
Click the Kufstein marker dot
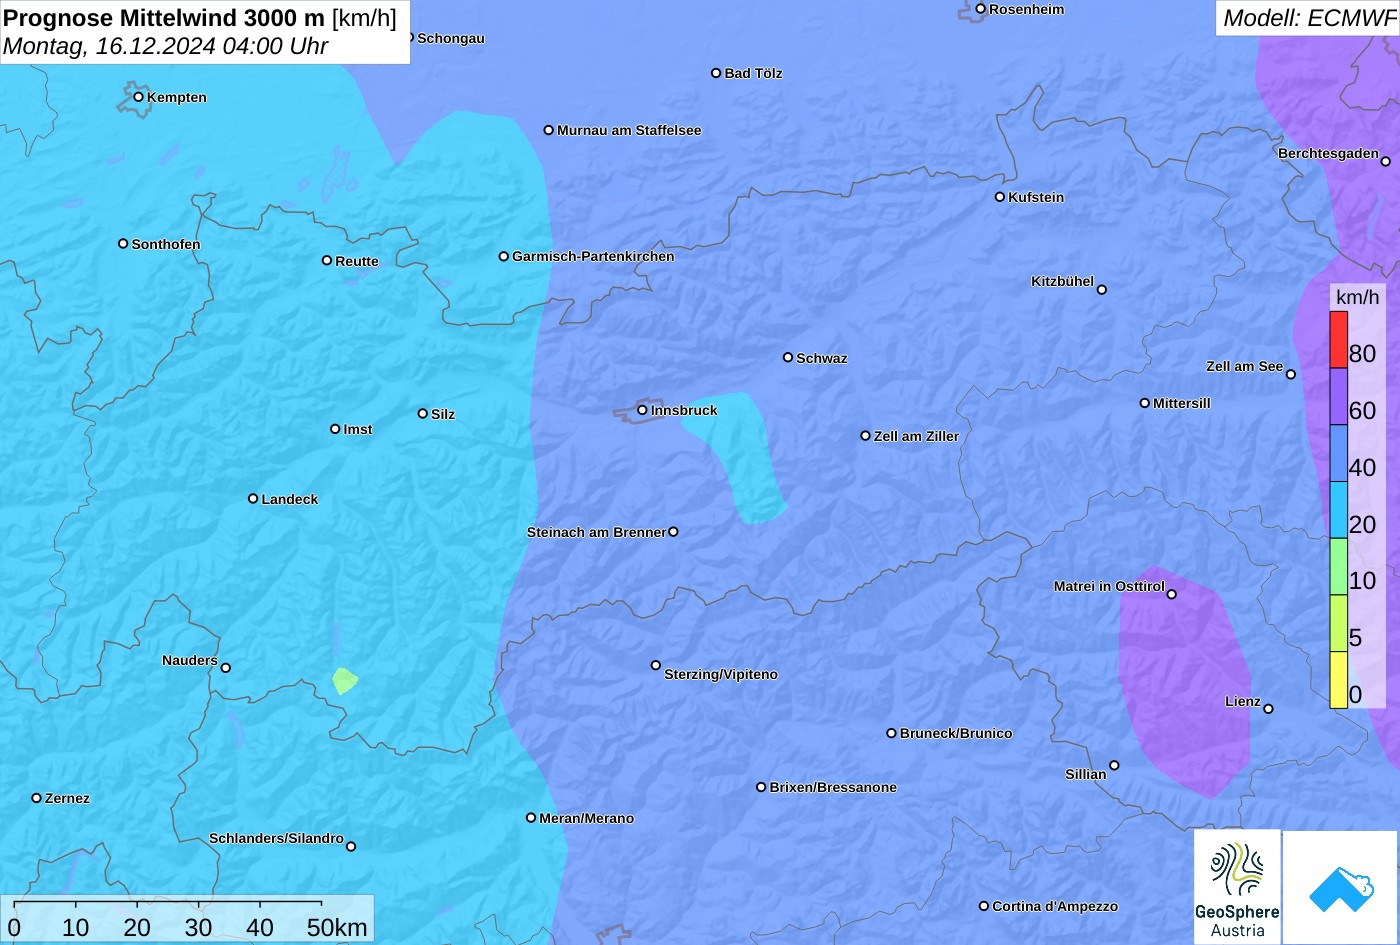(1000, 197)
